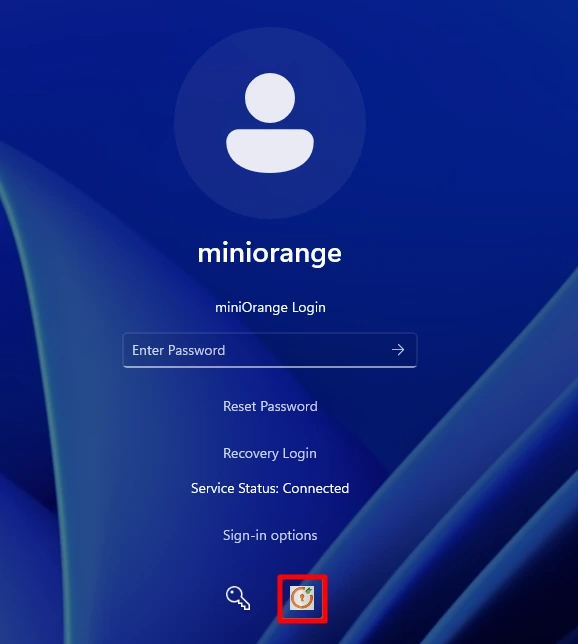Select the 'miniorange' username text

[x=269, y=253]
